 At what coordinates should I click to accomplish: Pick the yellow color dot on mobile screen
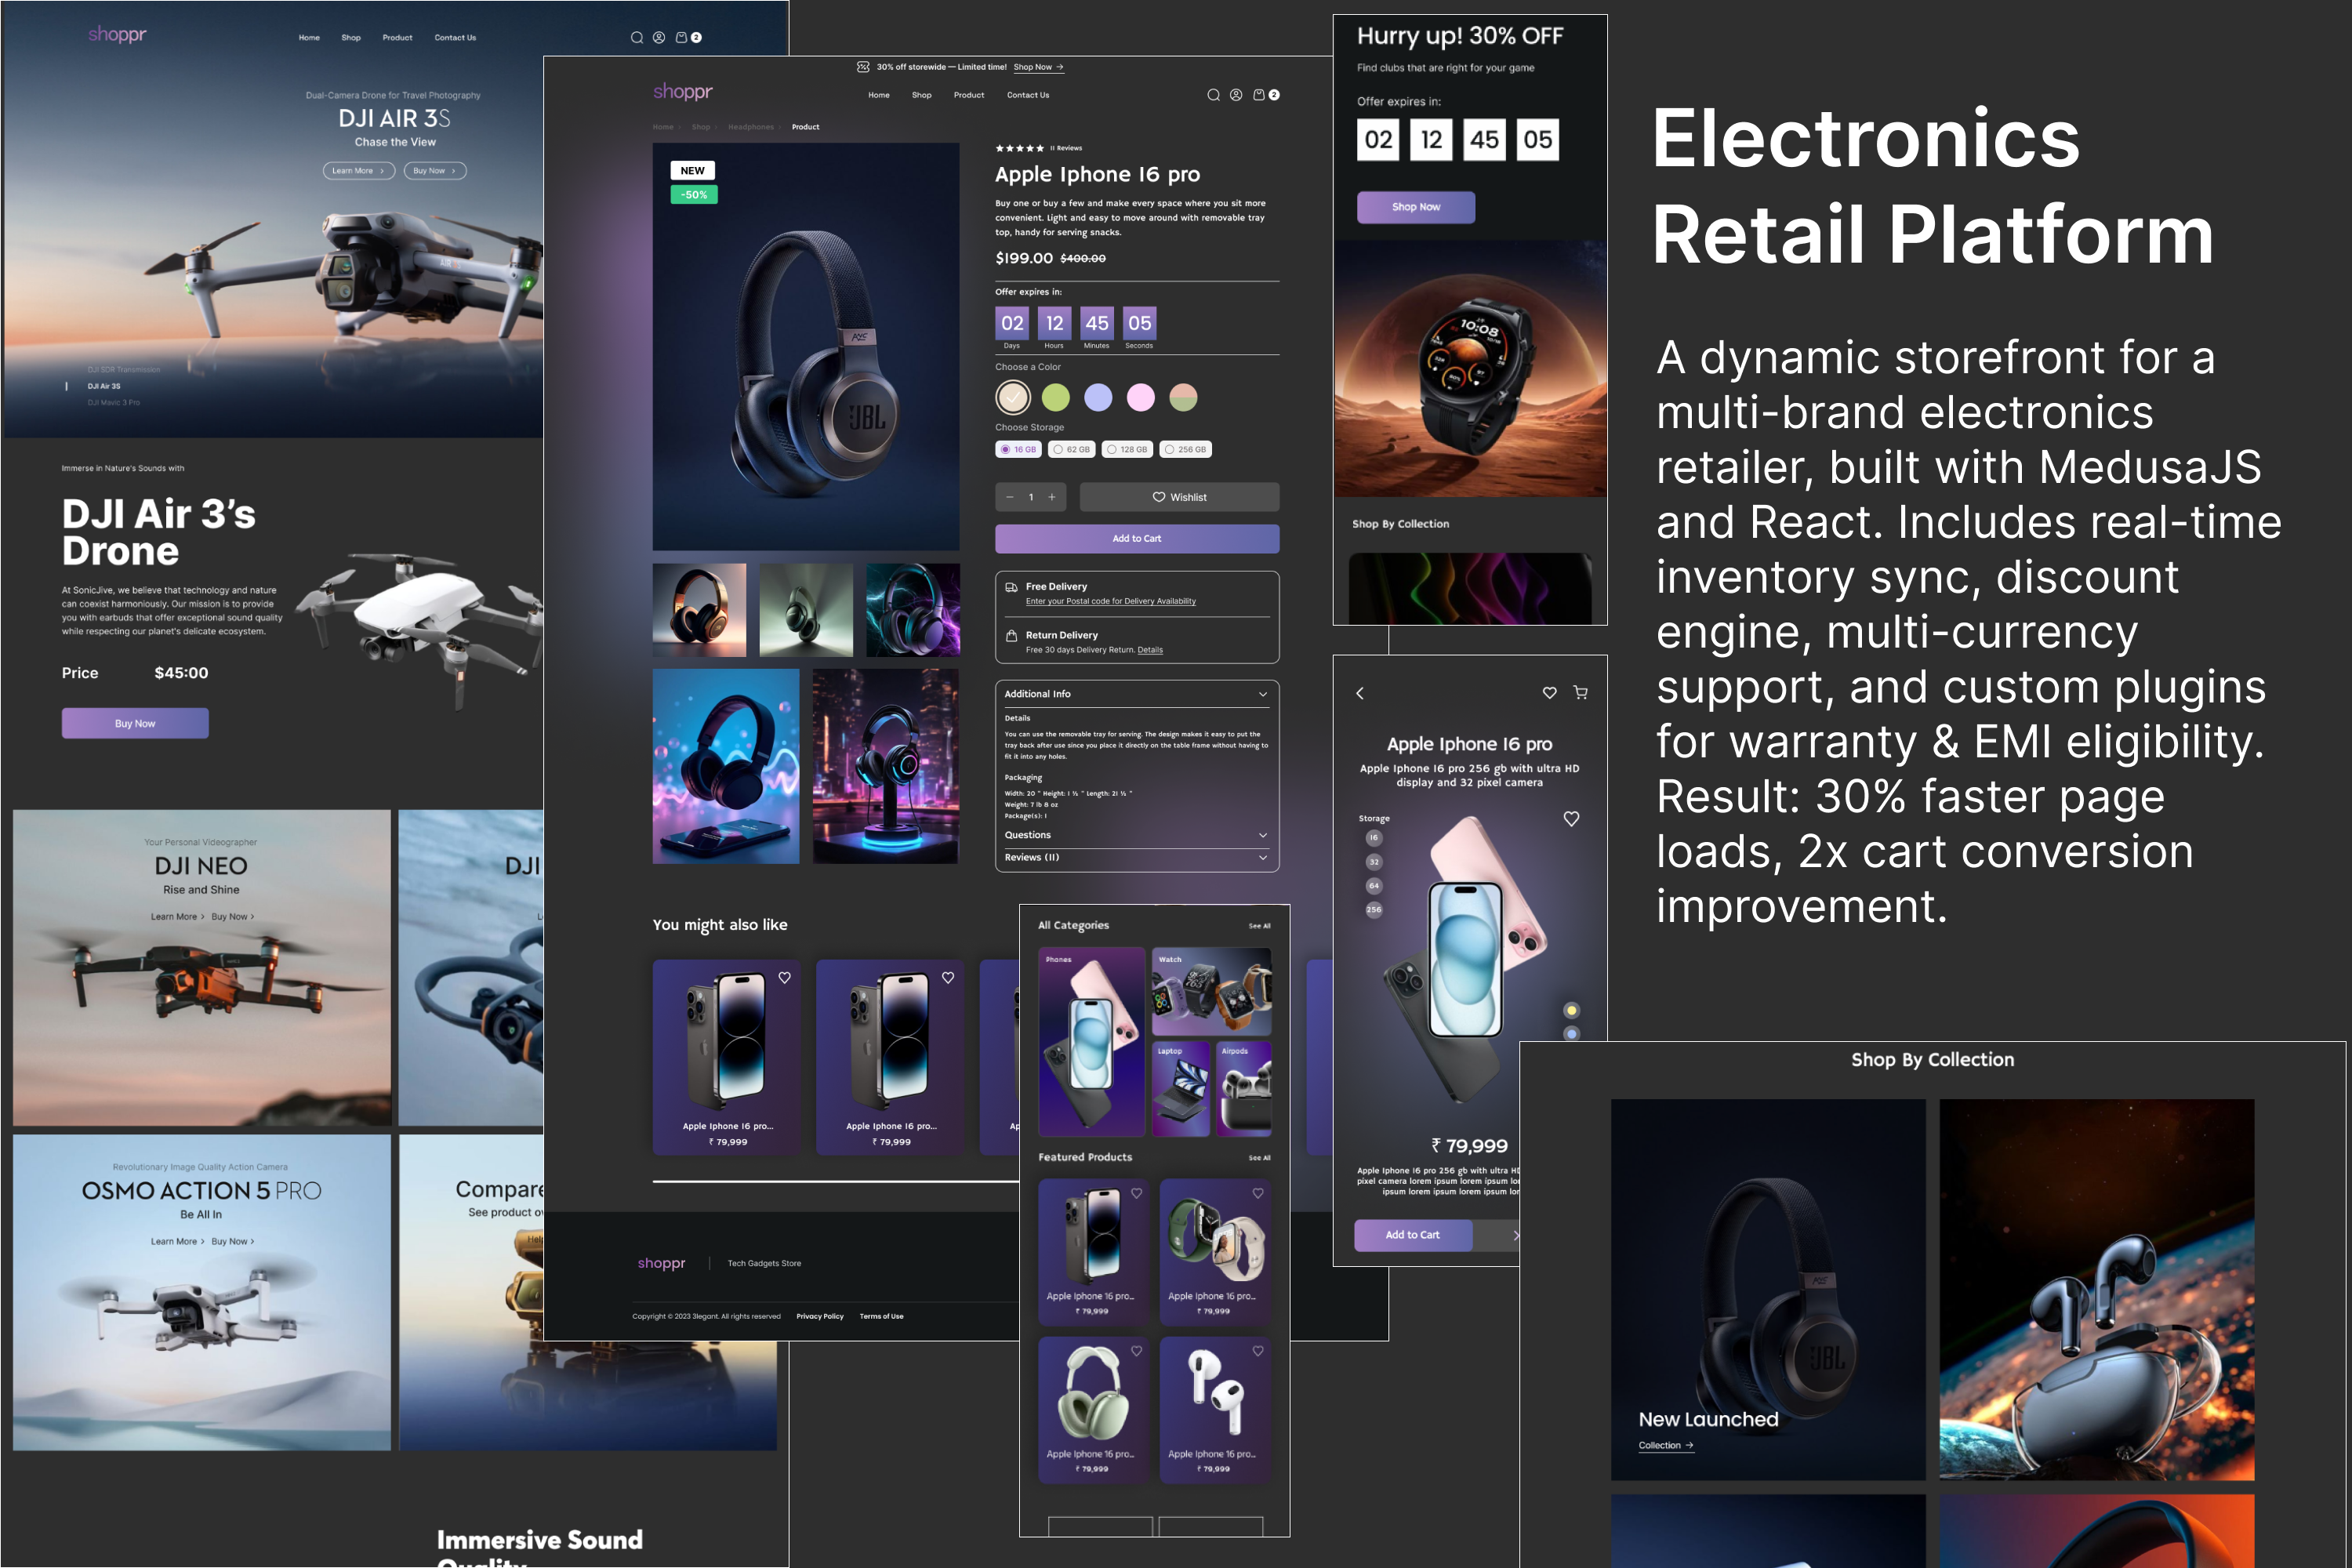[1572, 1011]
